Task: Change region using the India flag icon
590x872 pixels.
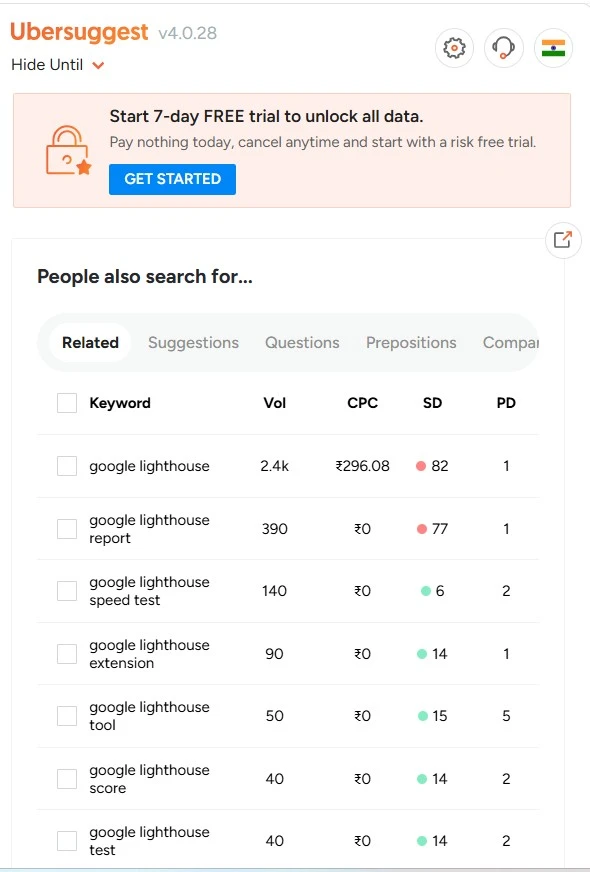Action: click(554, 48)
